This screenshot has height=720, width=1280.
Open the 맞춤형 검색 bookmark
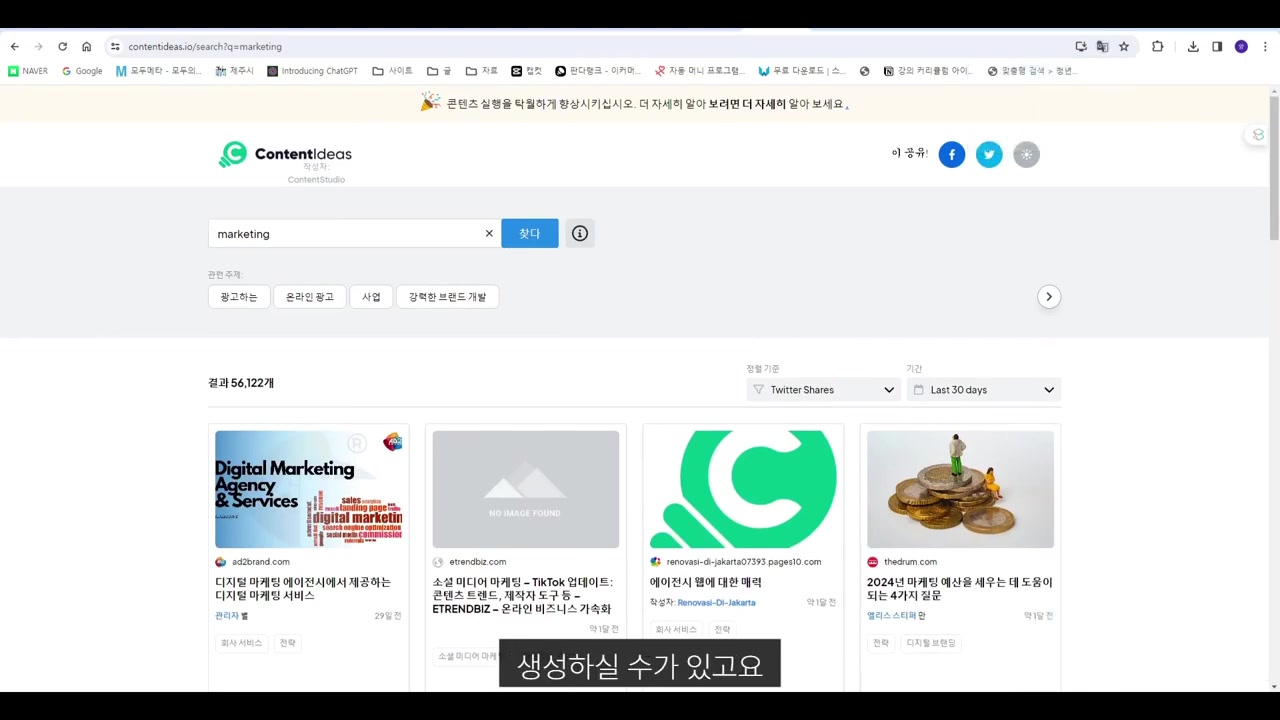click(x=1031, y=71)
